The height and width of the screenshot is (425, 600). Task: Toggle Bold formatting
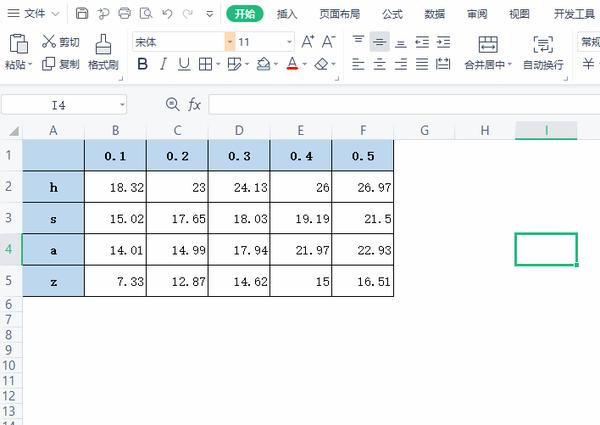pos(142,64)
